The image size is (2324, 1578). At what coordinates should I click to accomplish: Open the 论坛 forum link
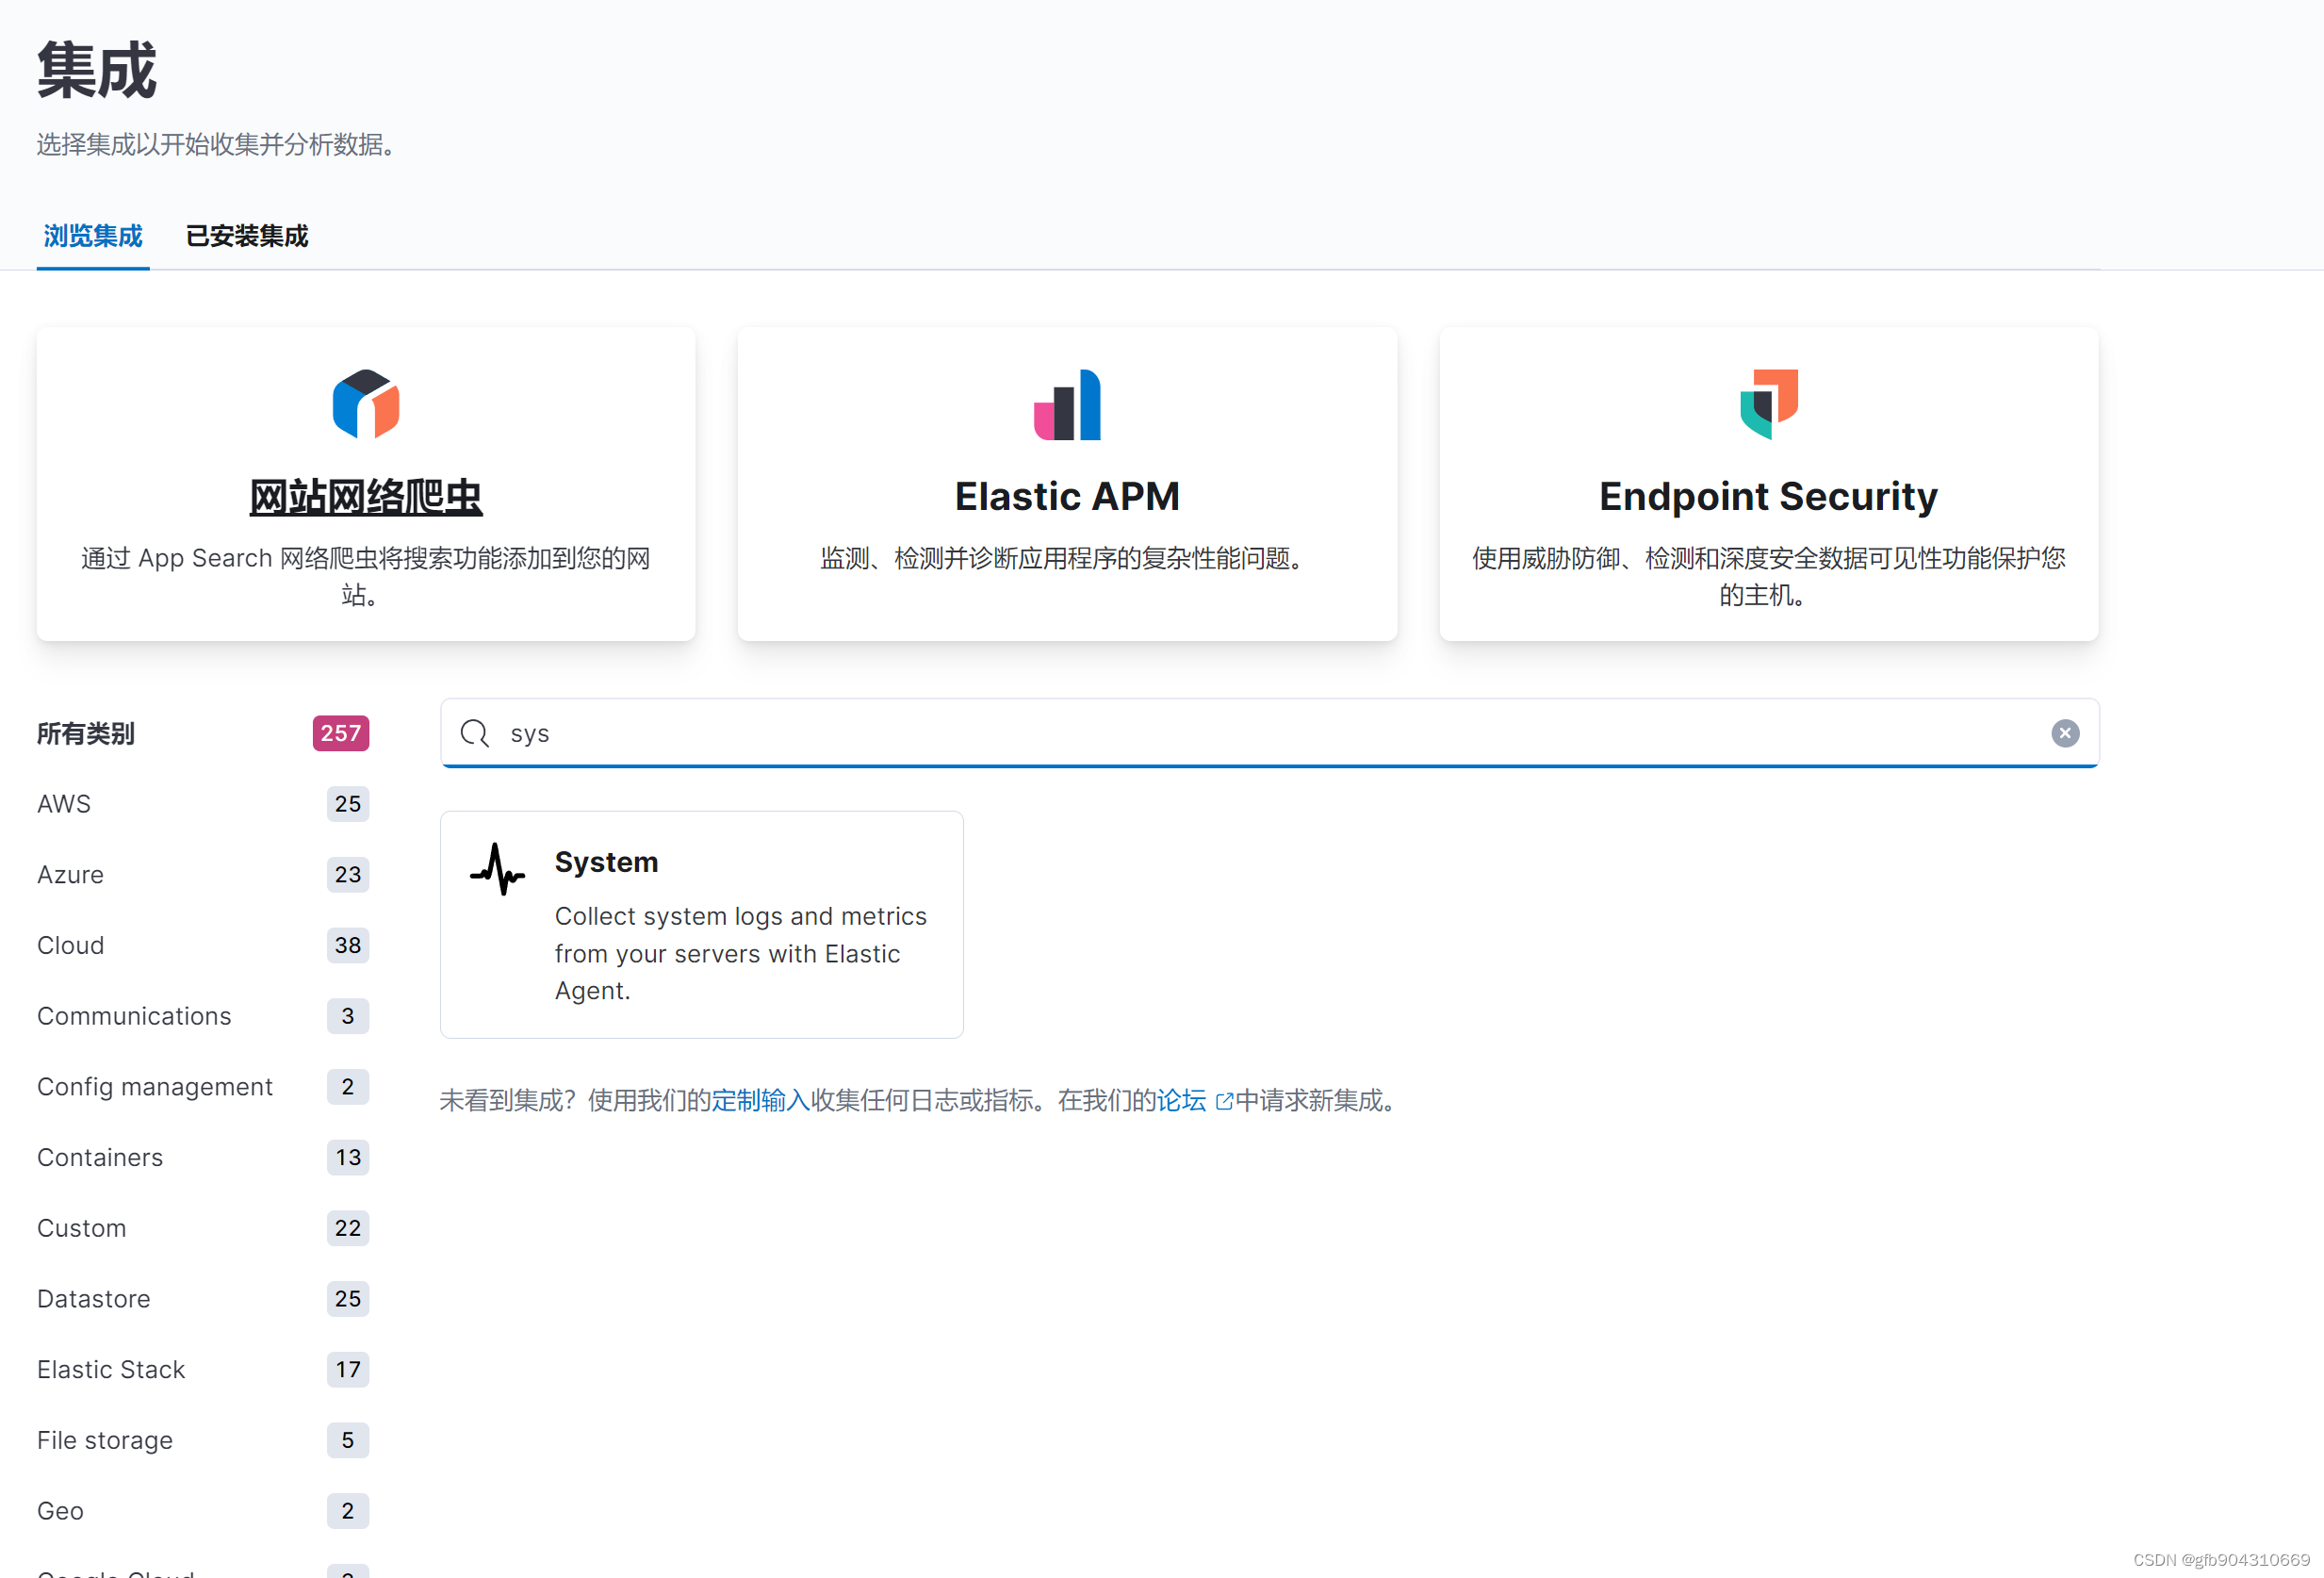tap(1181, 1100)
